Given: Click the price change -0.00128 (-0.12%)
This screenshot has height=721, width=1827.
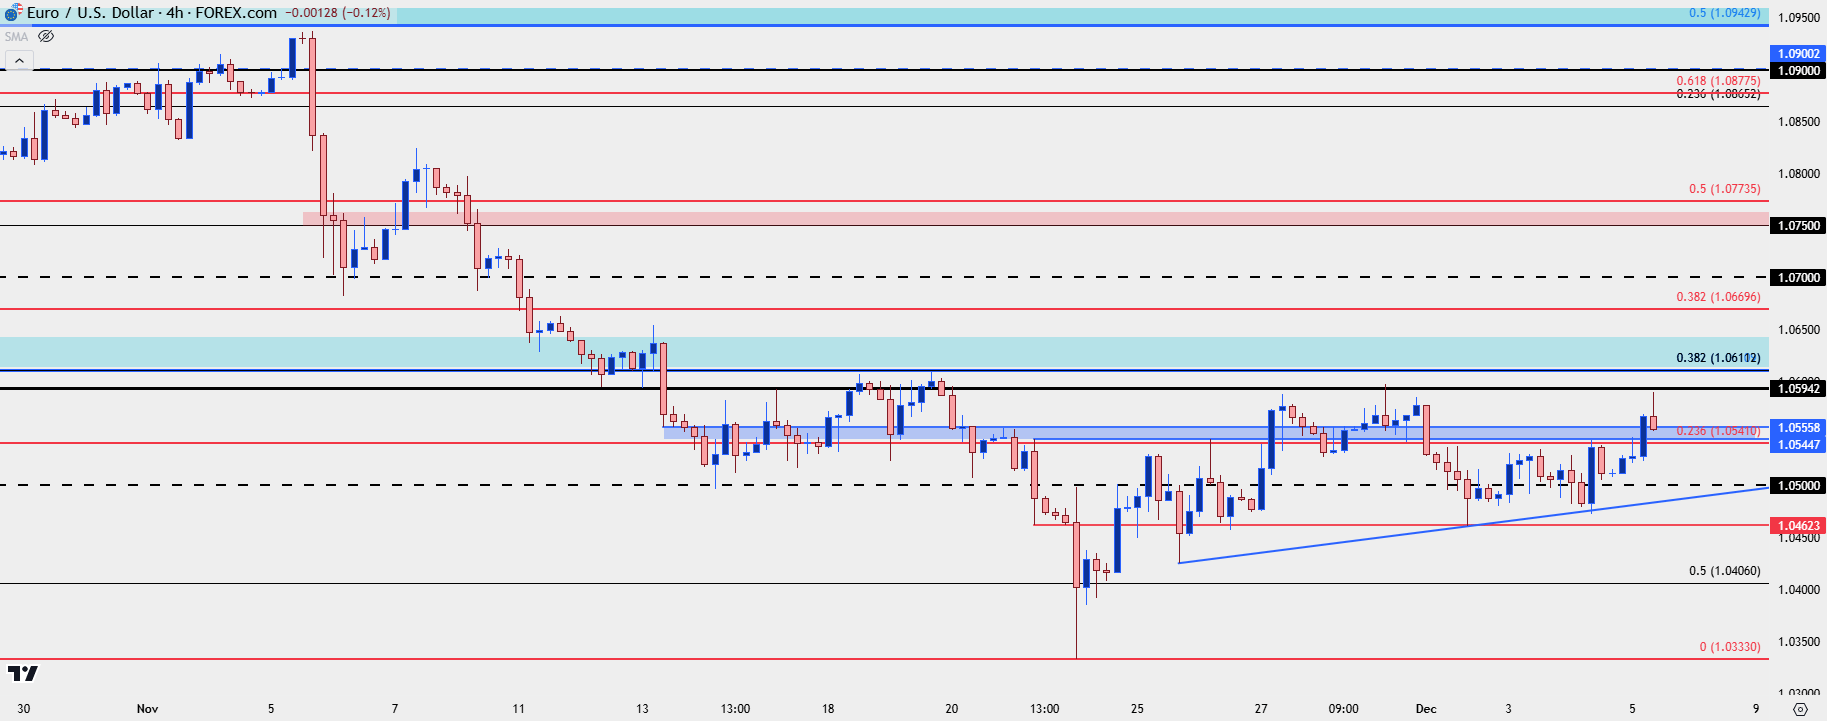Looking at the screenshot, I should click(x=338, y=13).
